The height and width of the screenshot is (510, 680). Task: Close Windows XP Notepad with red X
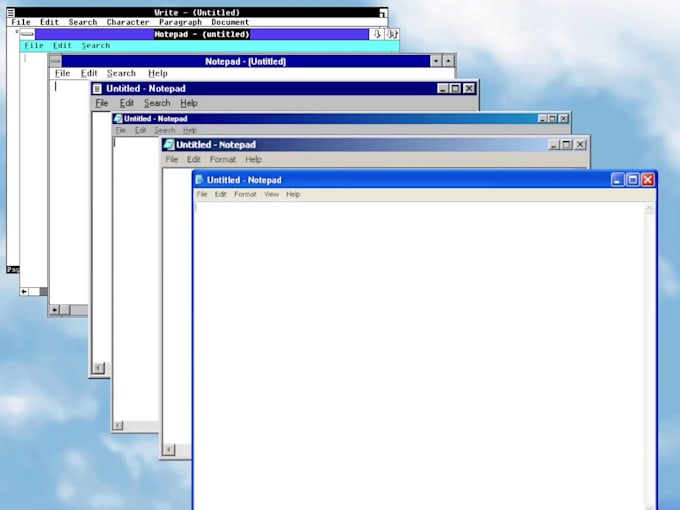[648, 180]
